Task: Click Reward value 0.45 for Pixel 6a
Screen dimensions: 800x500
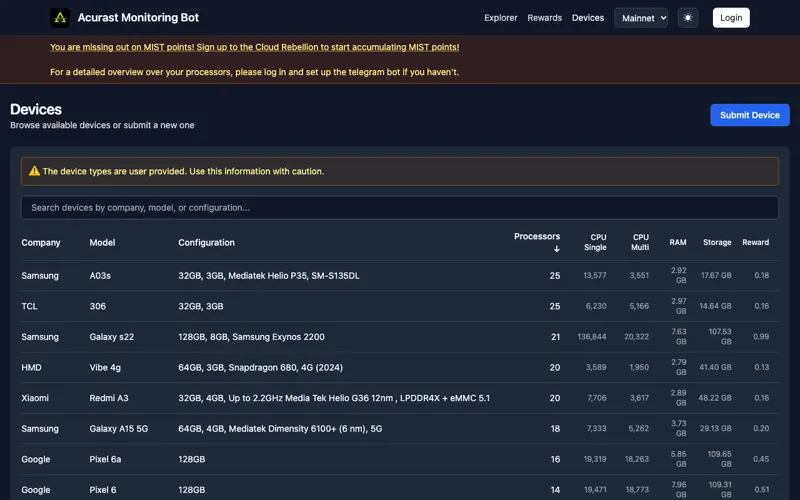Action: coord(761,459)
